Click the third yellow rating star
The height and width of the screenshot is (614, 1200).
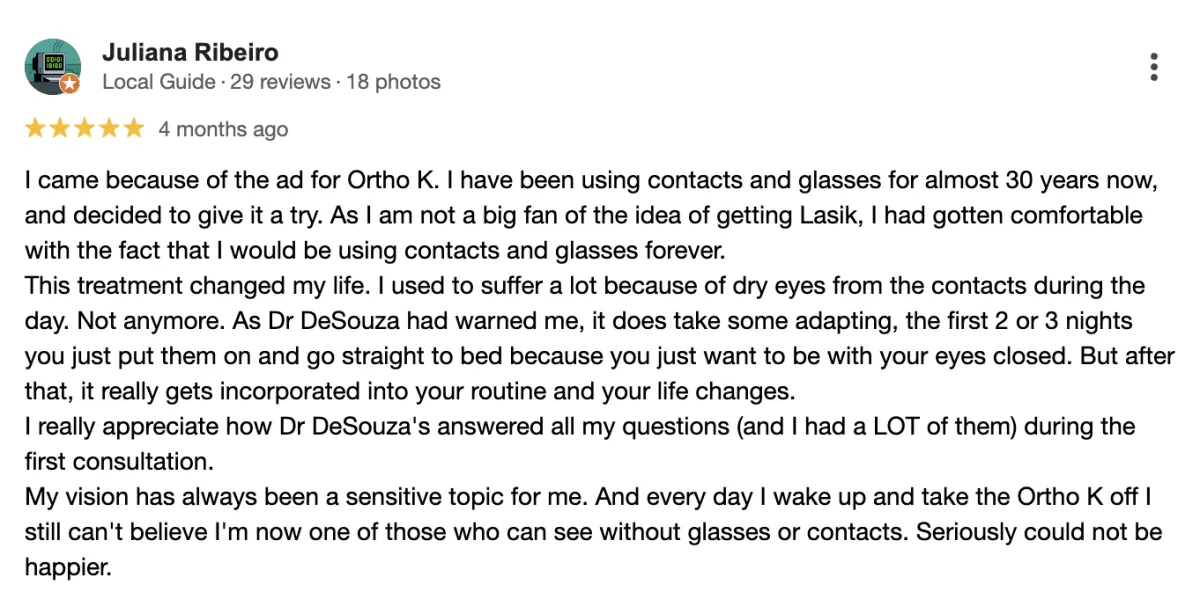click(x=85, y=128)
